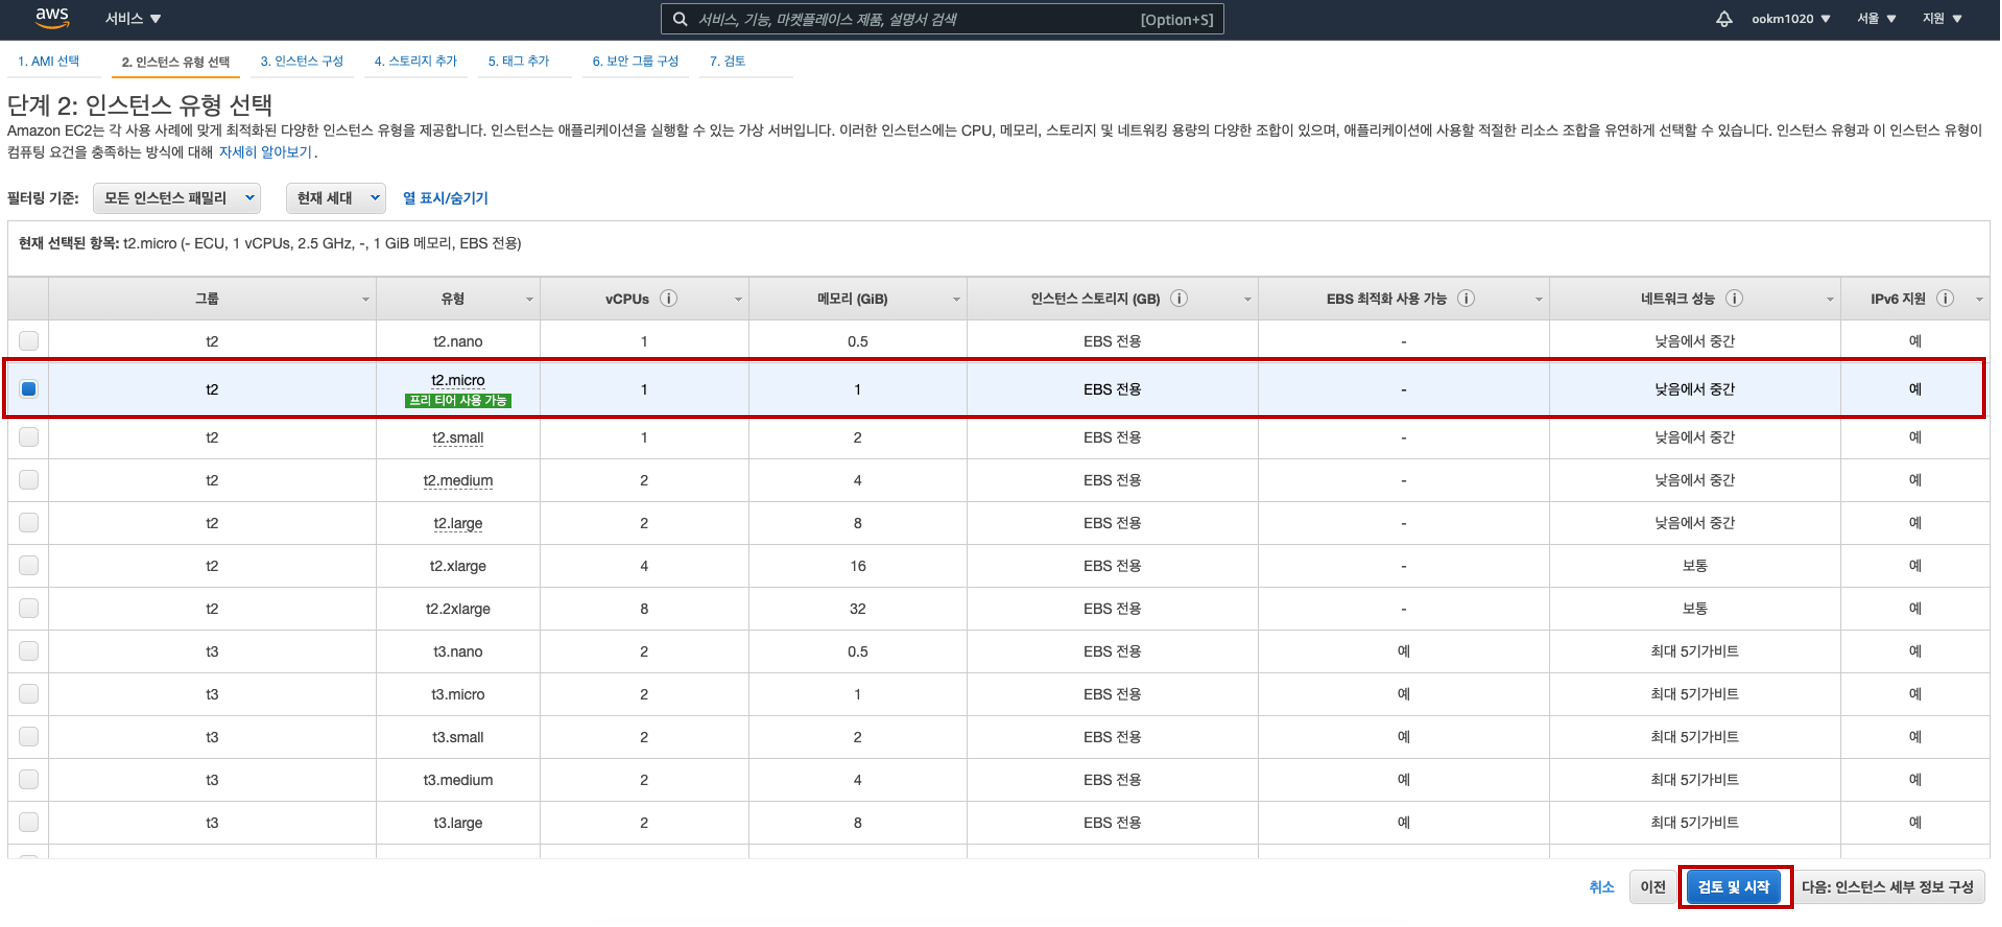Click the search magnifier icon

coord(680,19)
